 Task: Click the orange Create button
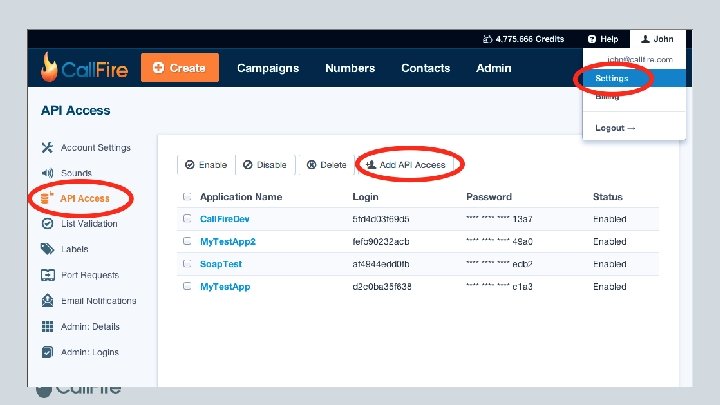pos(180,68)
